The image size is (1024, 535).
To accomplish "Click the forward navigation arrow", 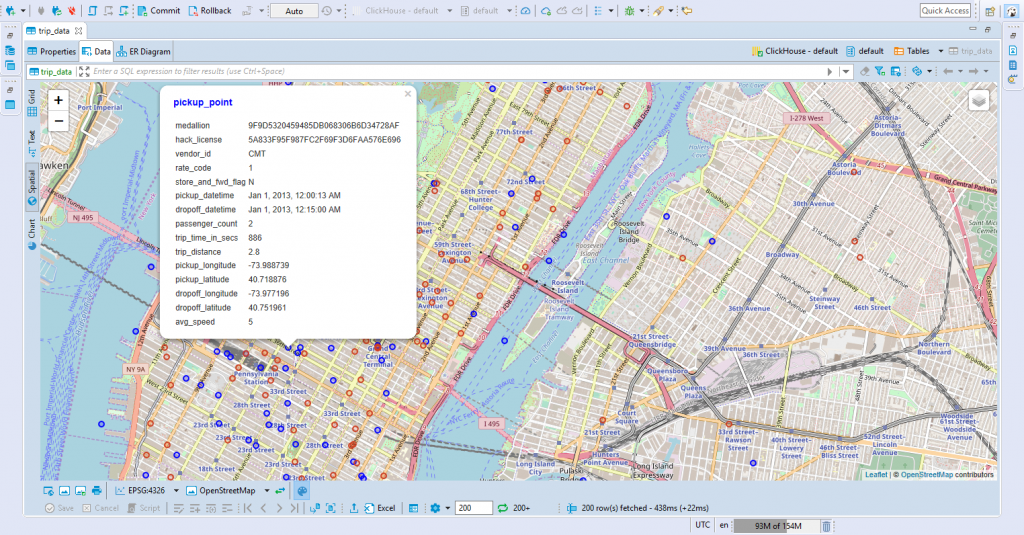I will click(974, 71).
